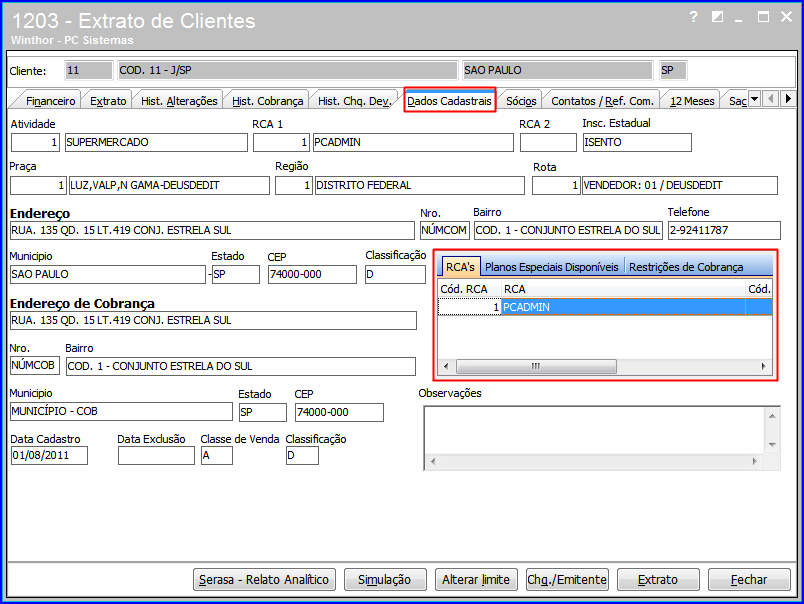Go to the Hist. Cobrança tab
Viewport: 804px width, 604px height.
pyautogui.click(x=268, y=101)
